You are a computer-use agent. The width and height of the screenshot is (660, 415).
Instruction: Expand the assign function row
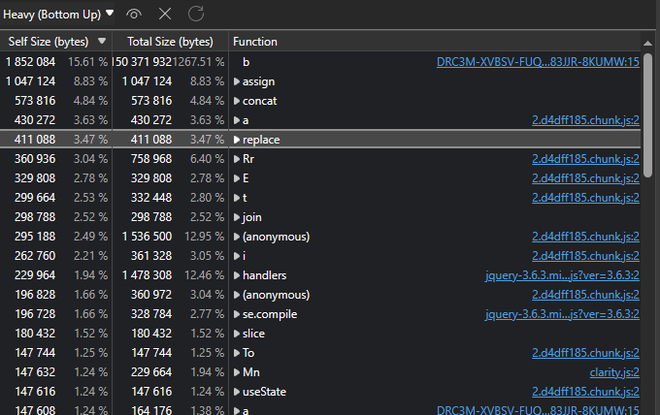click(x=237, y=81)
